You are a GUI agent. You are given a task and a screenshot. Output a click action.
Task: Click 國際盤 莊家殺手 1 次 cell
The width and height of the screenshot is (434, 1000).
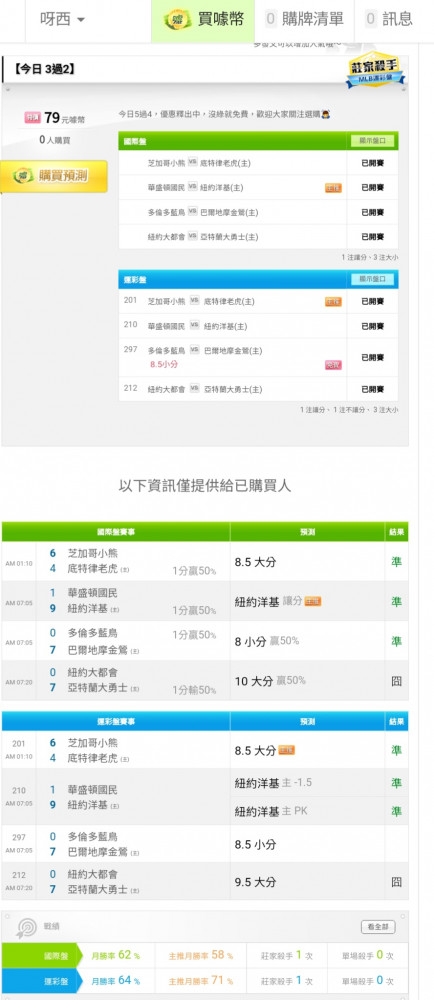(x=286, y=955)
